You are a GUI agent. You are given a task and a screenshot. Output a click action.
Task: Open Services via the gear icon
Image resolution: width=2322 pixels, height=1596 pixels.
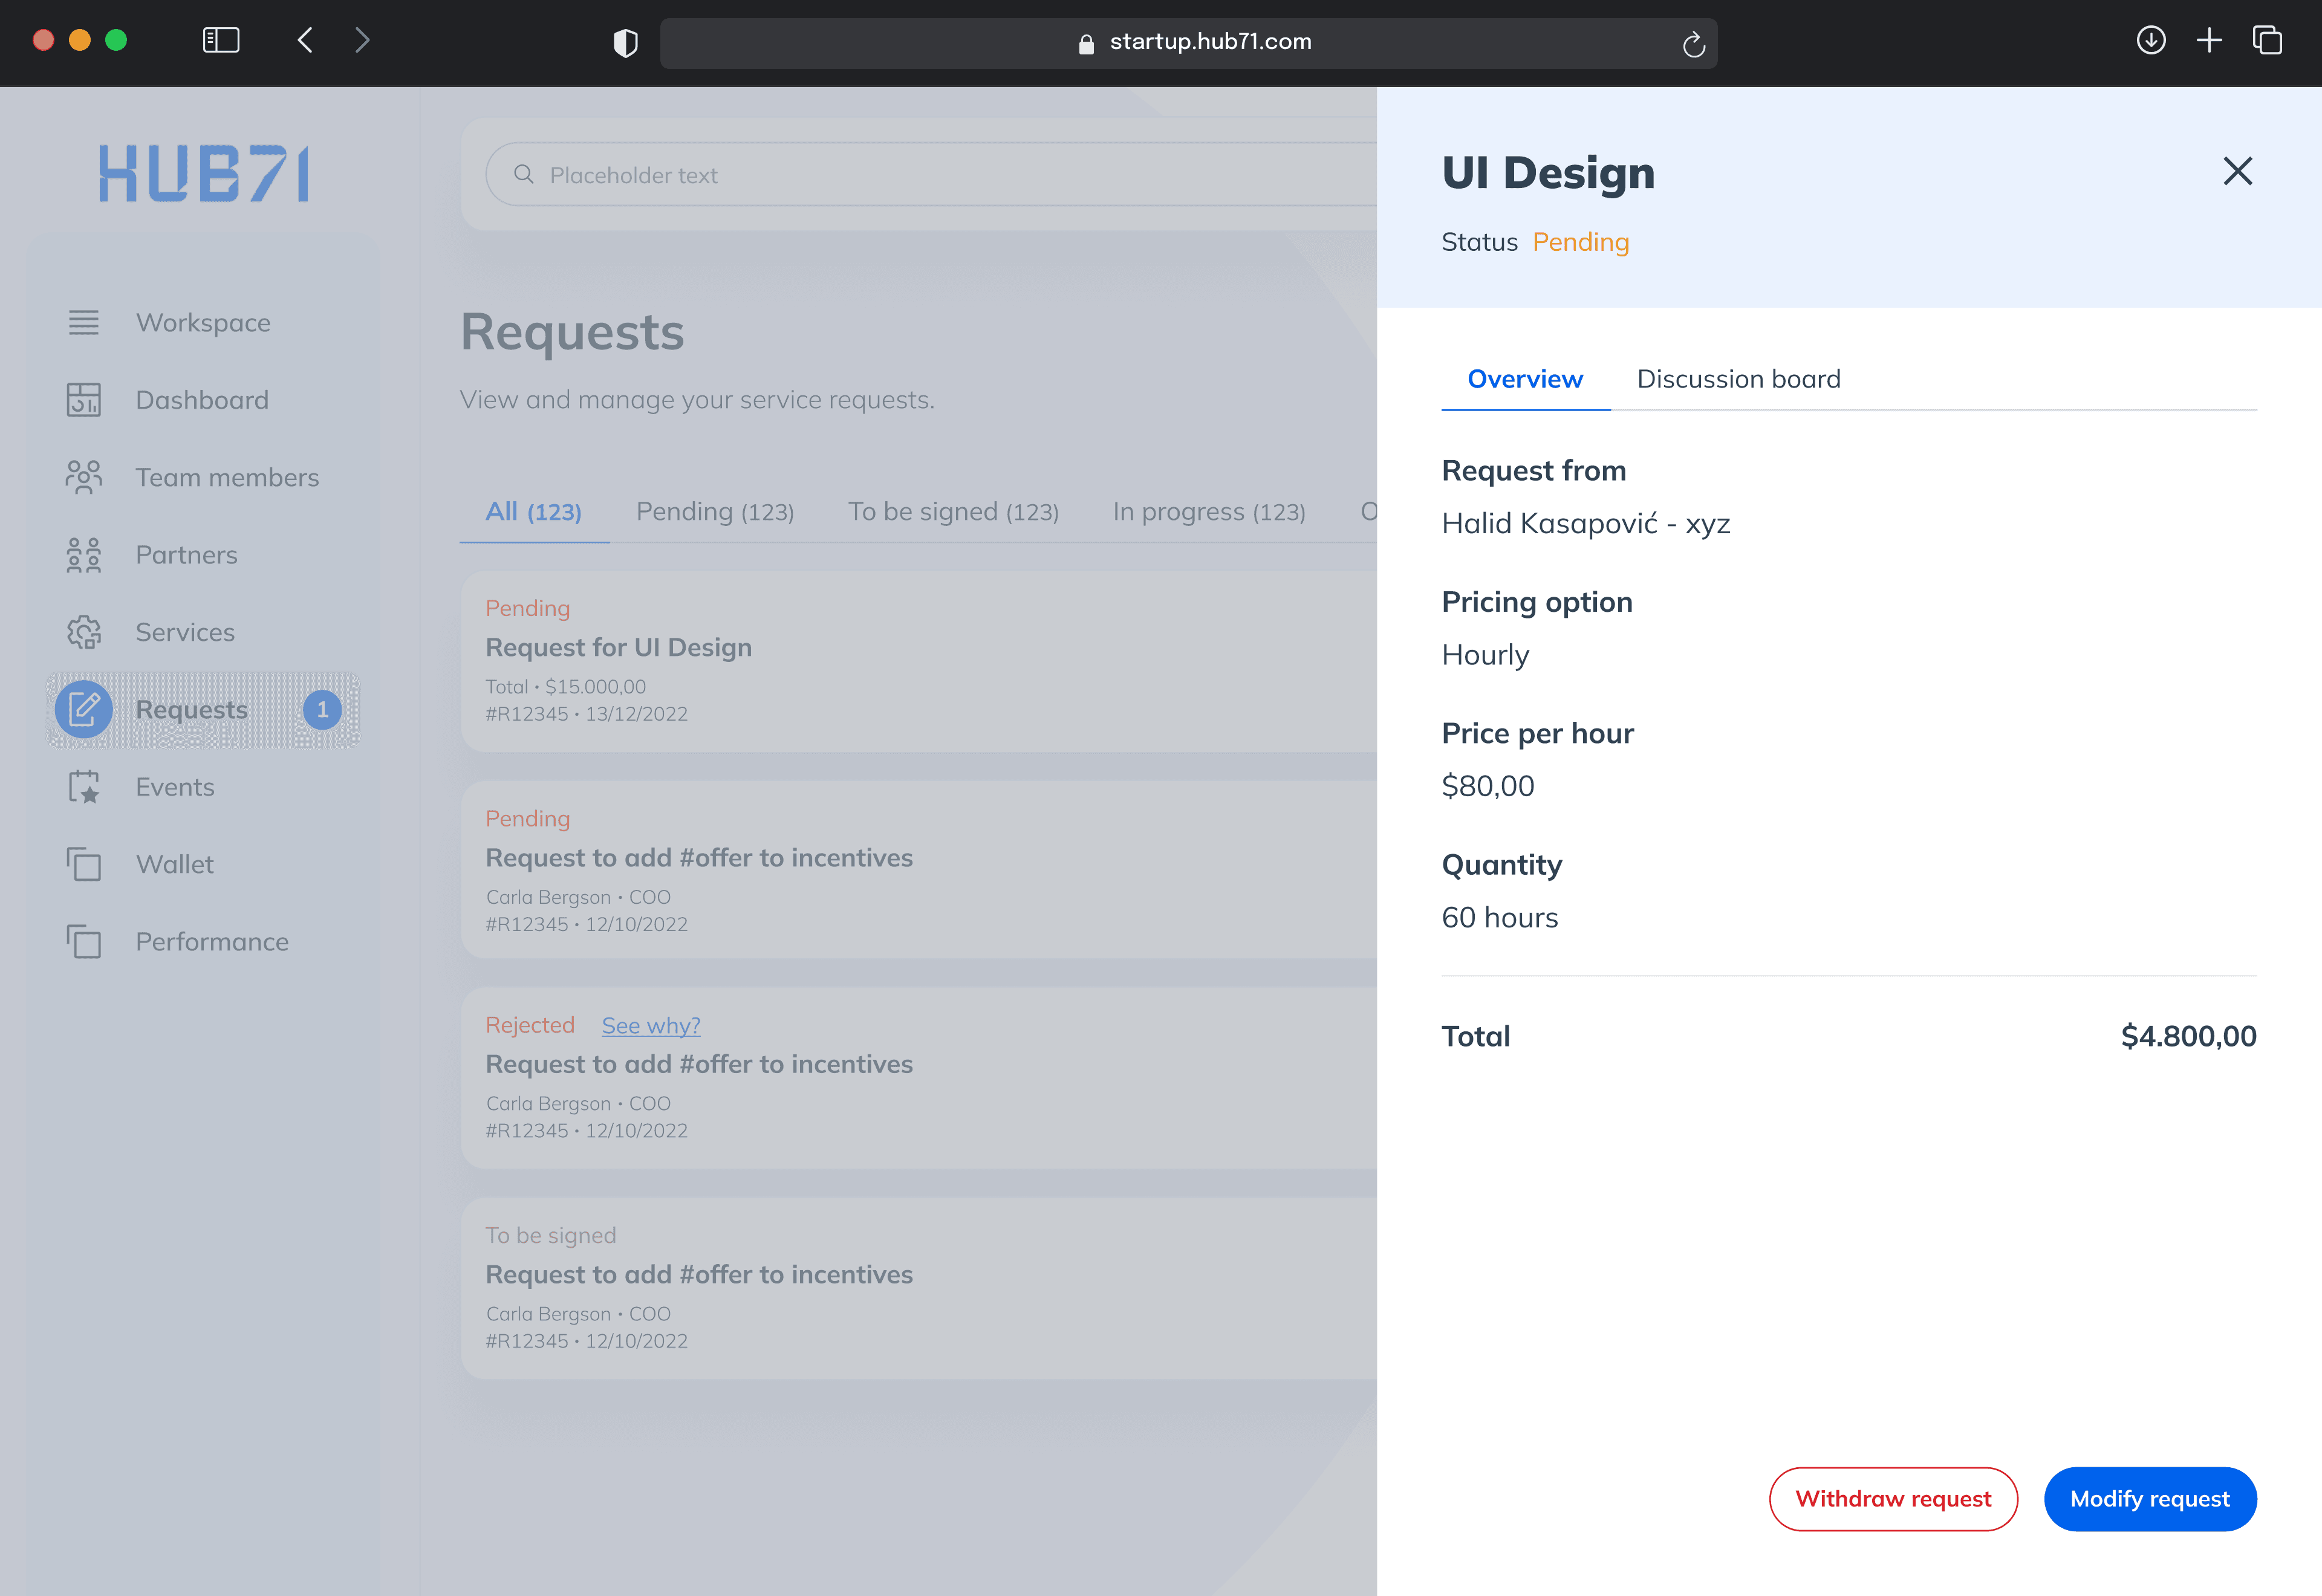click(84, 632)
